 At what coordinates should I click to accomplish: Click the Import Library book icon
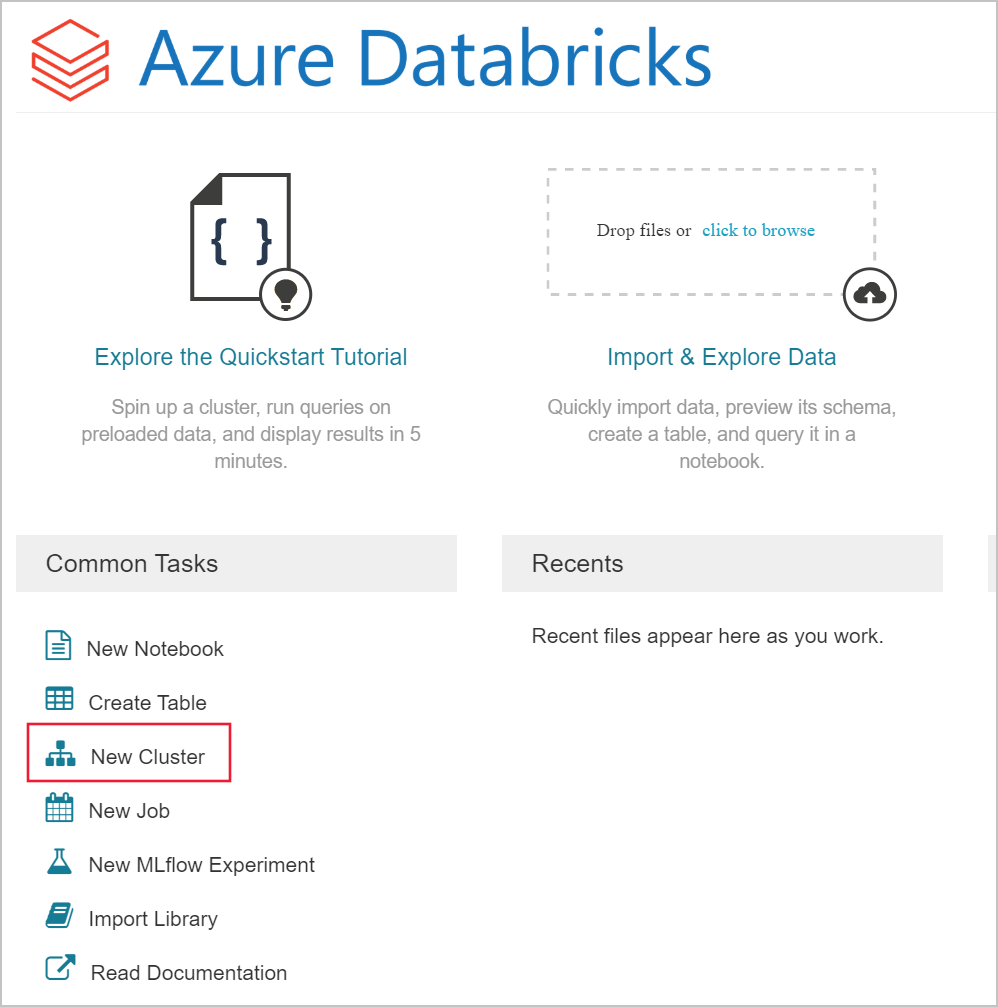(x=60, y=916)
